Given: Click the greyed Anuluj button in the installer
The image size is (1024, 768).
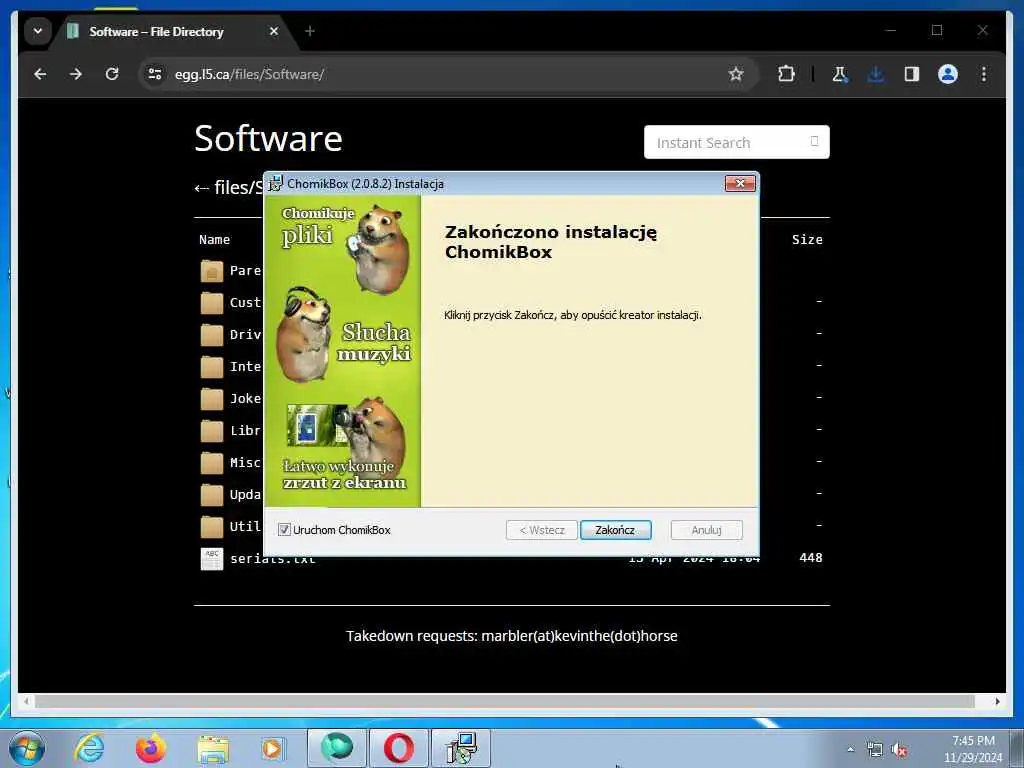Looking at the screenshot, I should click(x=706, y=530).
